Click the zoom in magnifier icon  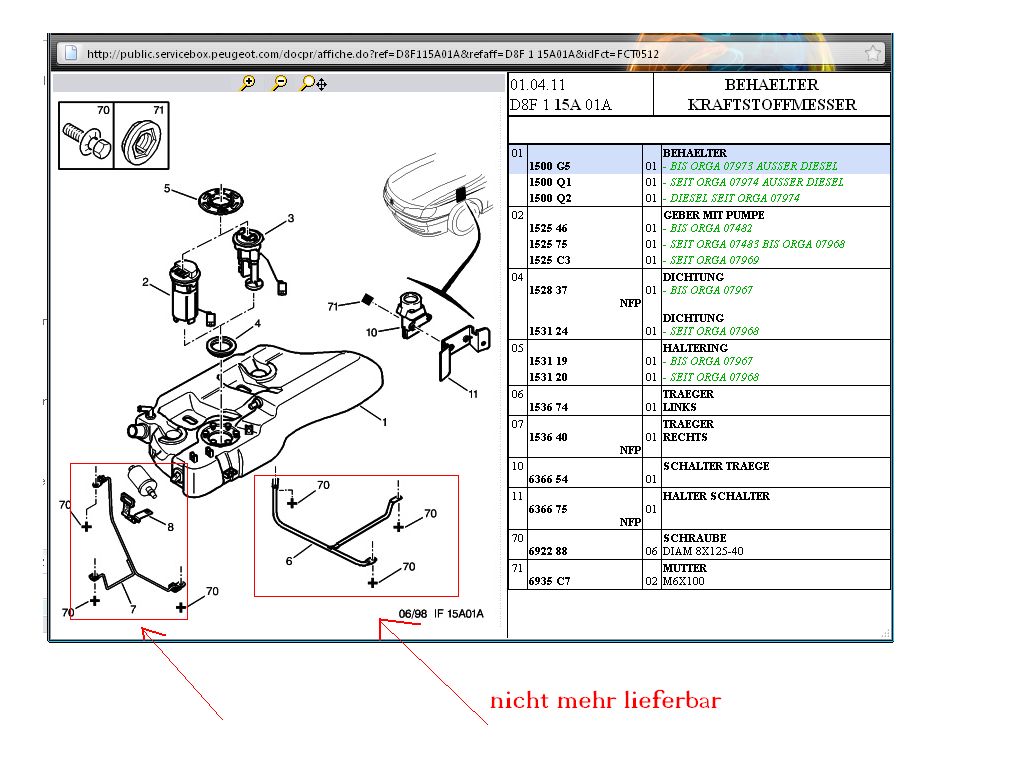click(248, 84)
